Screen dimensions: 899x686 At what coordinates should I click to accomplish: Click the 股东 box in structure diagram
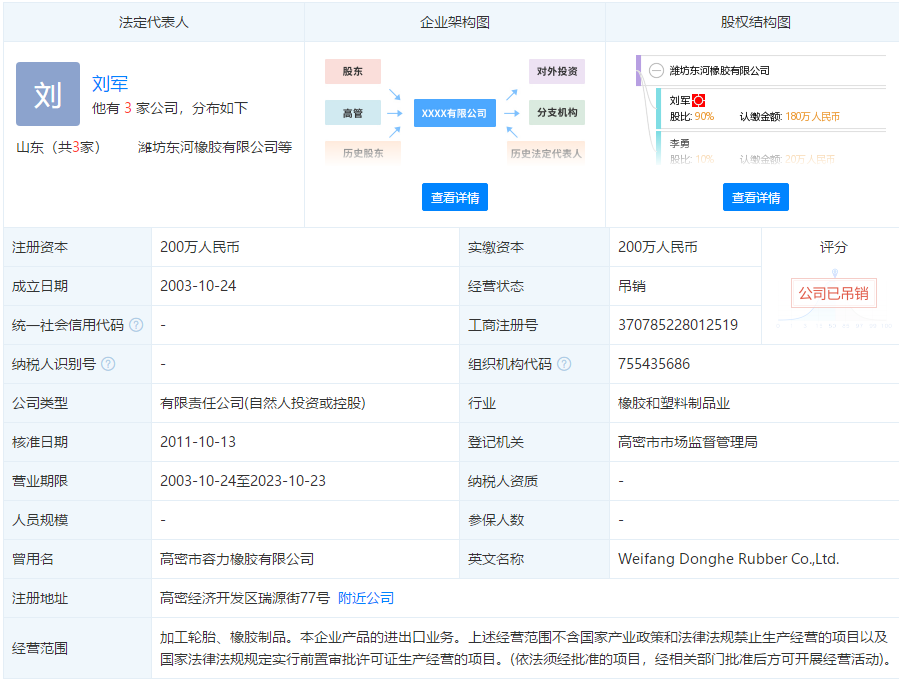pos(353,71)
